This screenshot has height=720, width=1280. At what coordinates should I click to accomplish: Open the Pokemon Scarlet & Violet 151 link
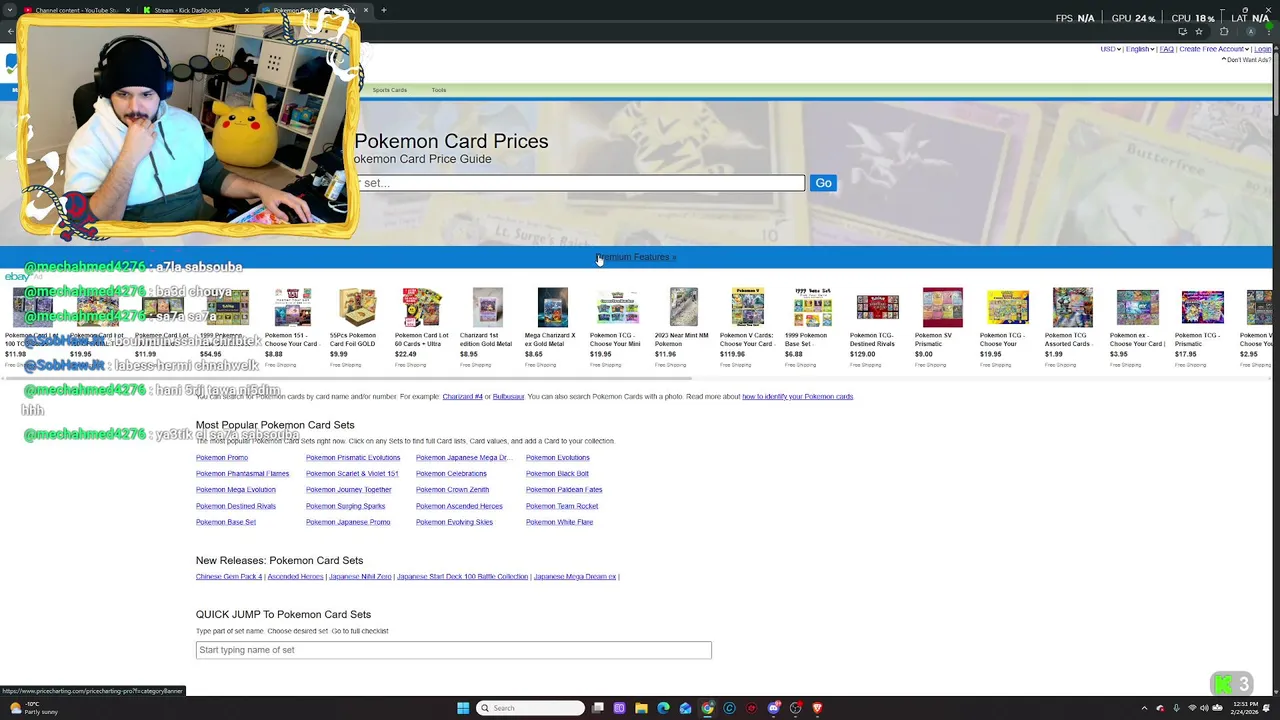[352, 474]
